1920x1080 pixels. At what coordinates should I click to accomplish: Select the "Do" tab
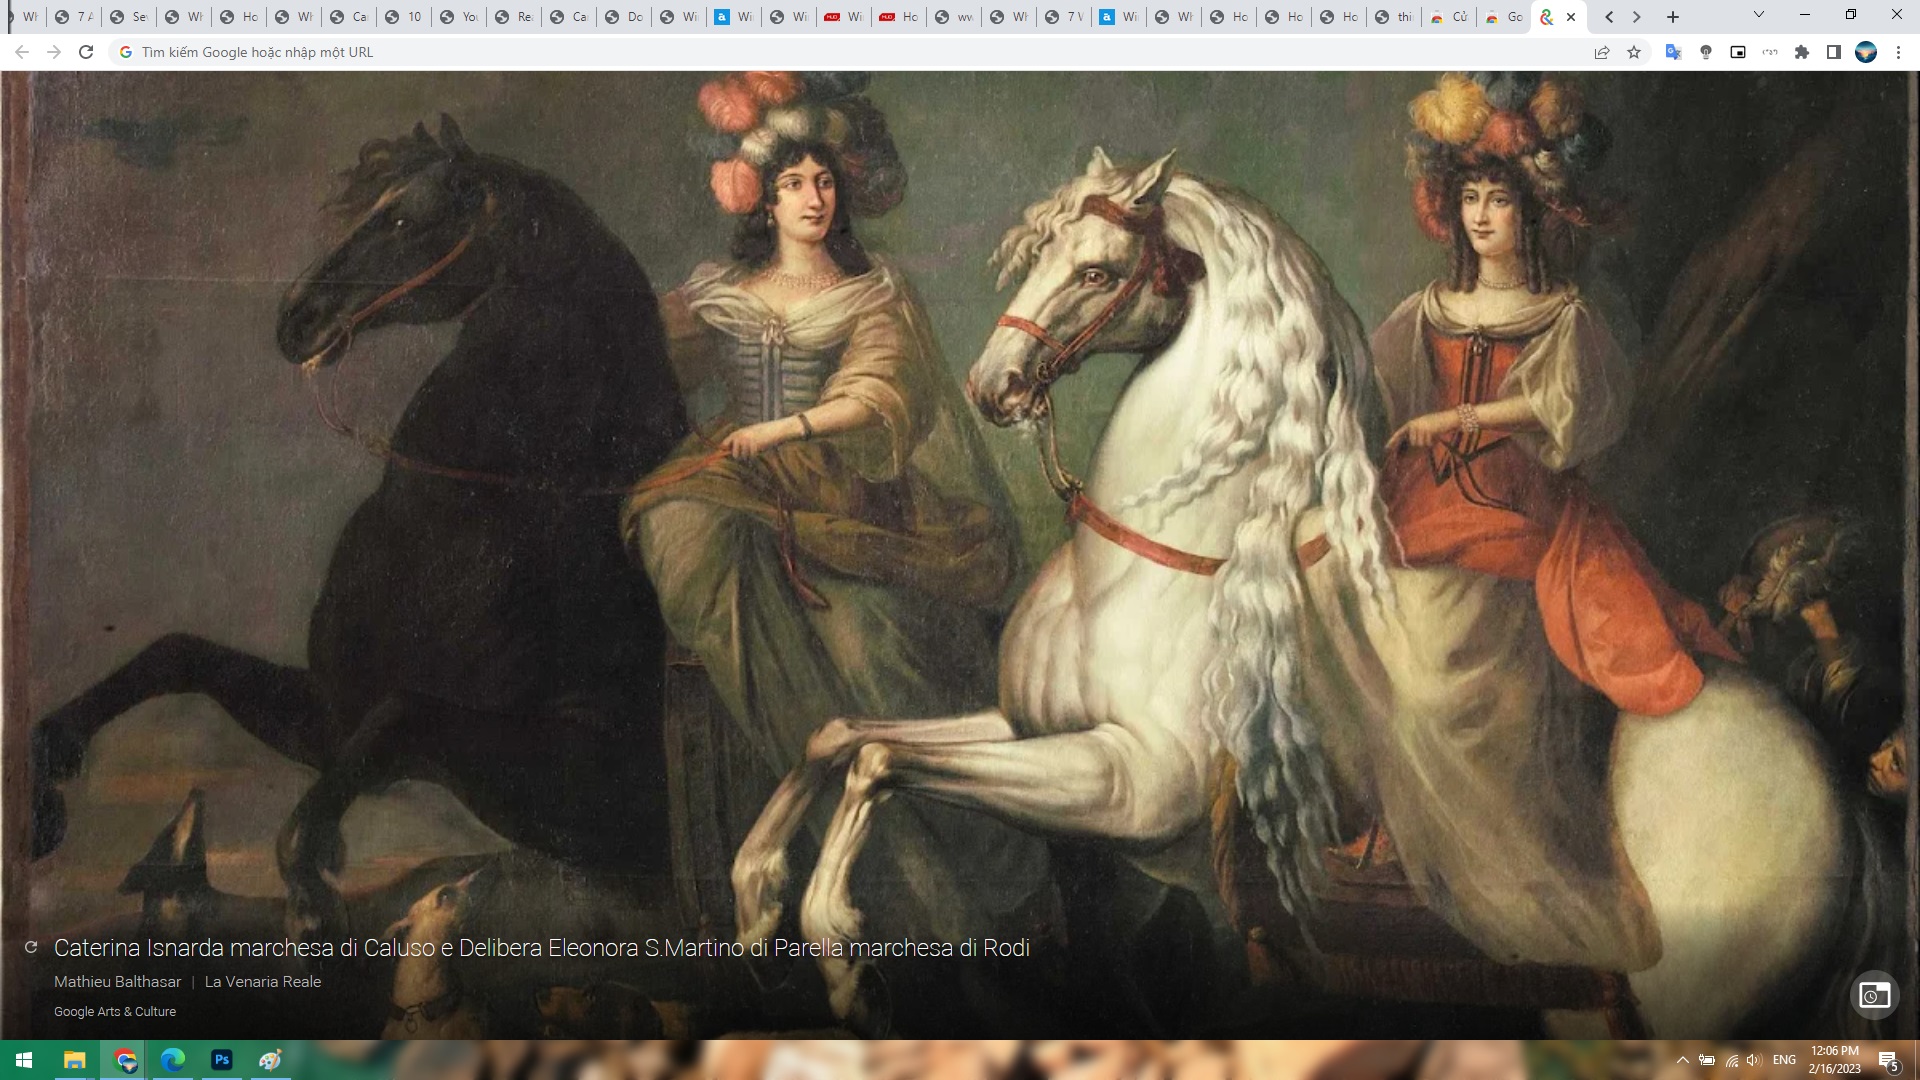pyautogui.click(x=624, y=17)
